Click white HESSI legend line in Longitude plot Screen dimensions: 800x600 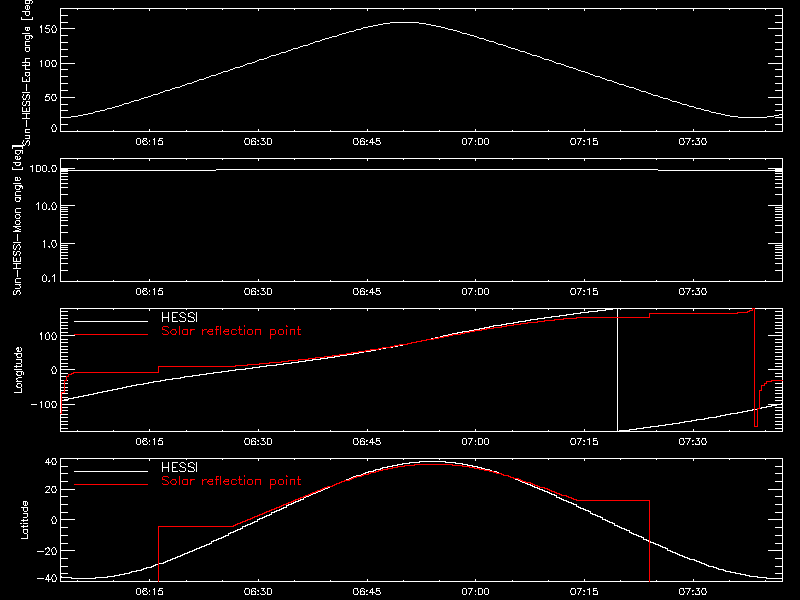pos(111,321)
